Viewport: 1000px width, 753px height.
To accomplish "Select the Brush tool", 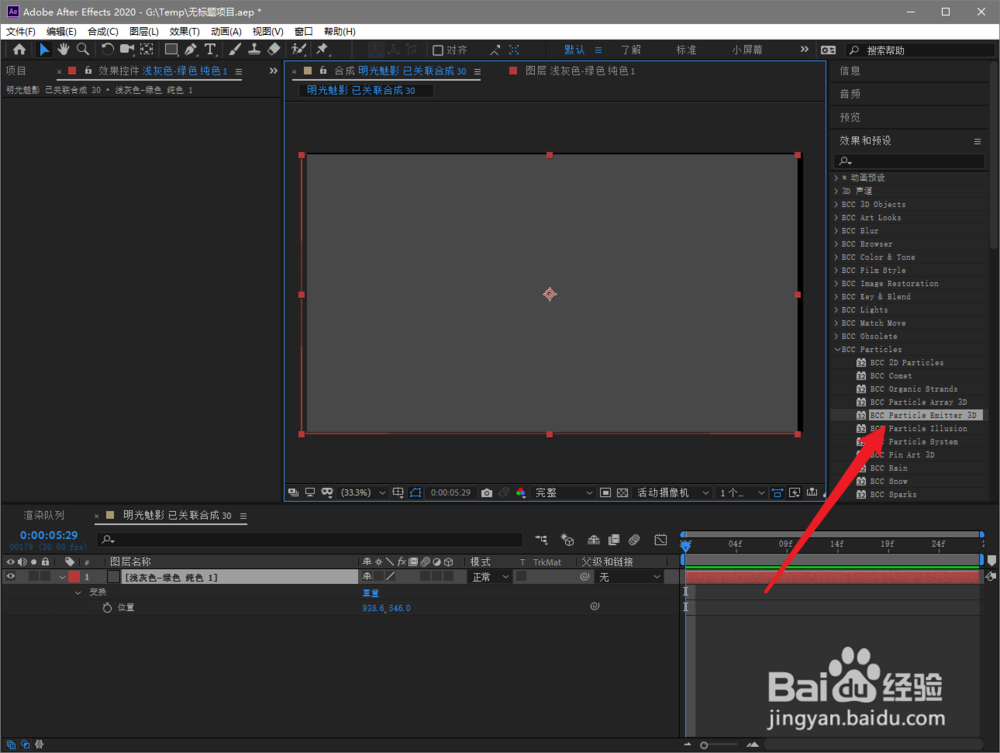I will pyautogui.click(x=235, y=49).
